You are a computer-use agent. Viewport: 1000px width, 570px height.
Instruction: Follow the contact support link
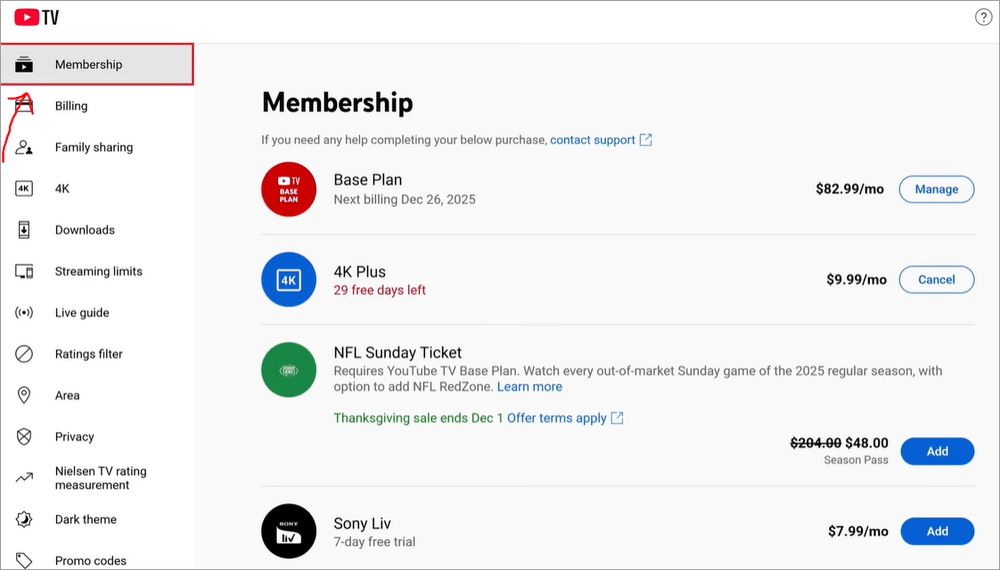592,140
